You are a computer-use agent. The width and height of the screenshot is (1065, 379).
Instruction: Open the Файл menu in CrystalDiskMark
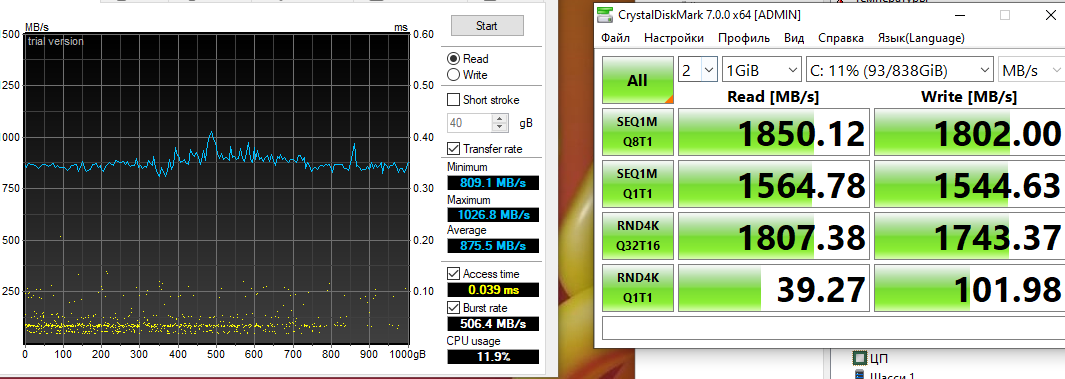615,38
